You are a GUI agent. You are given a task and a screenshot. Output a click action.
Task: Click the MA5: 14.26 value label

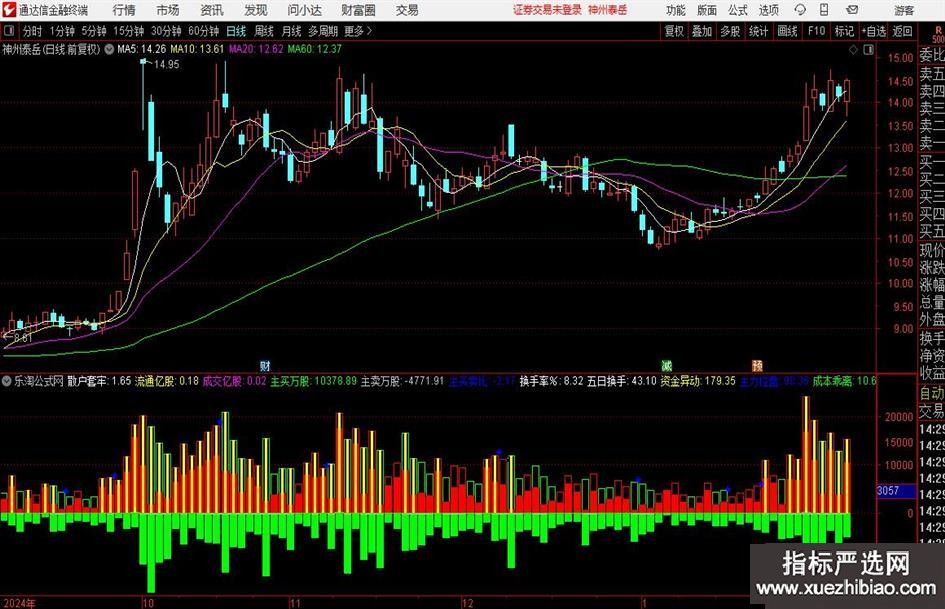[x=142, y=49]
